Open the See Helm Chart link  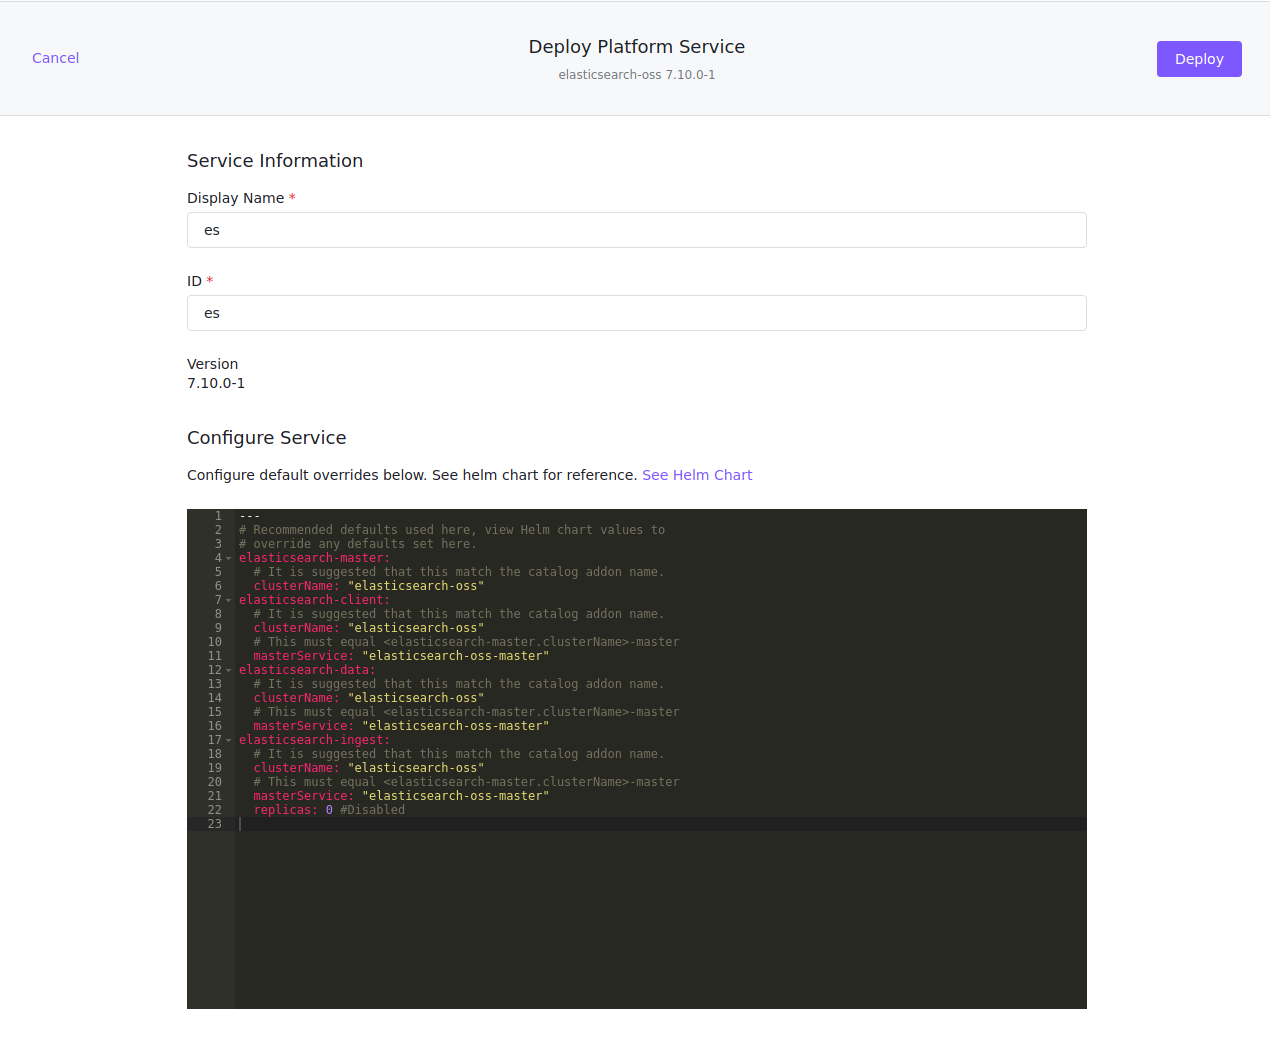(x=697, y=475)
